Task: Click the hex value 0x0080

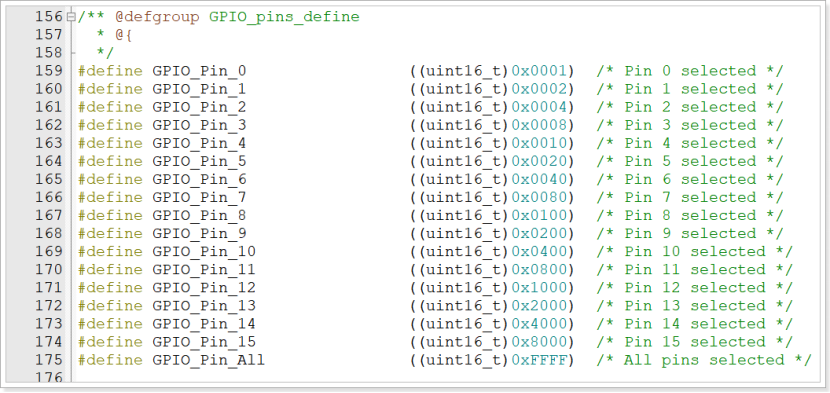Action: [539, 198]
